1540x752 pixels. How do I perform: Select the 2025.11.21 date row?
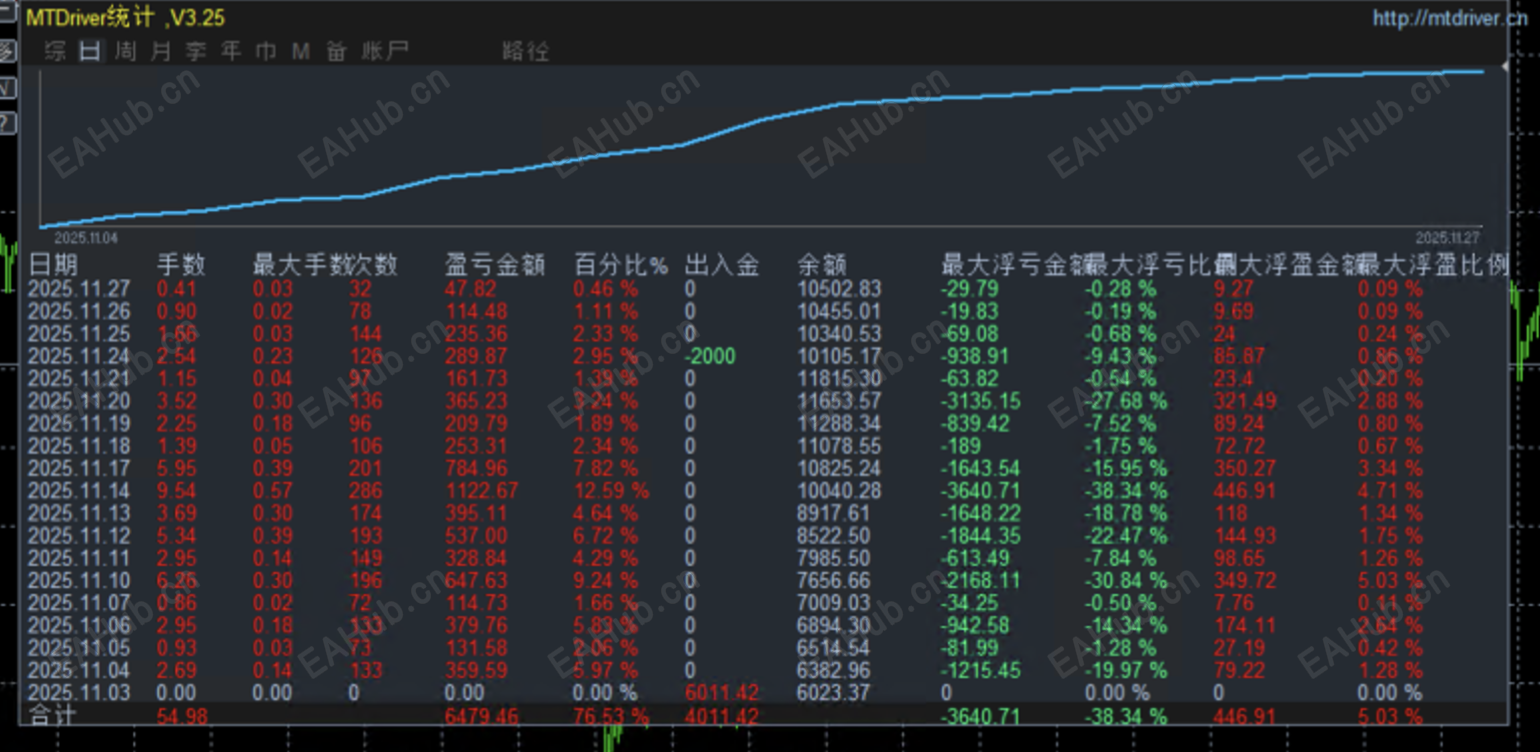[x=79, y=379]
